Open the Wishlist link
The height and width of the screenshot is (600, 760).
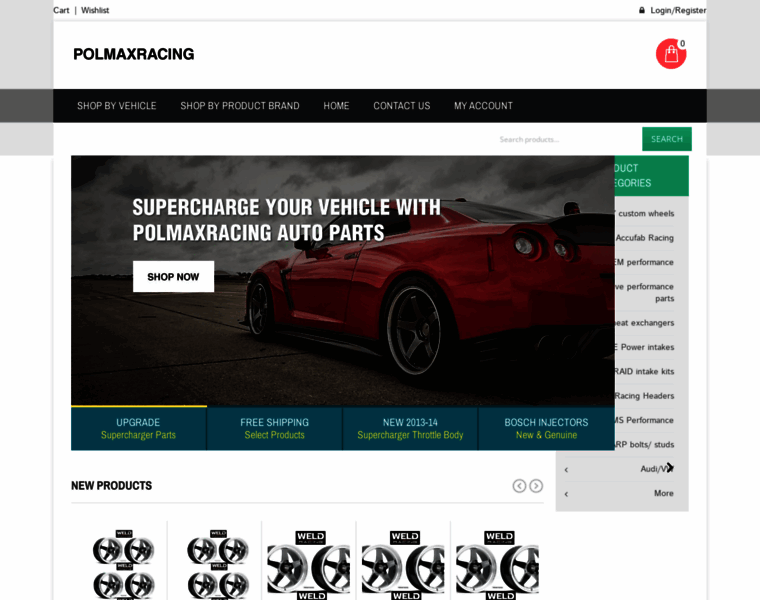(95, 10)
